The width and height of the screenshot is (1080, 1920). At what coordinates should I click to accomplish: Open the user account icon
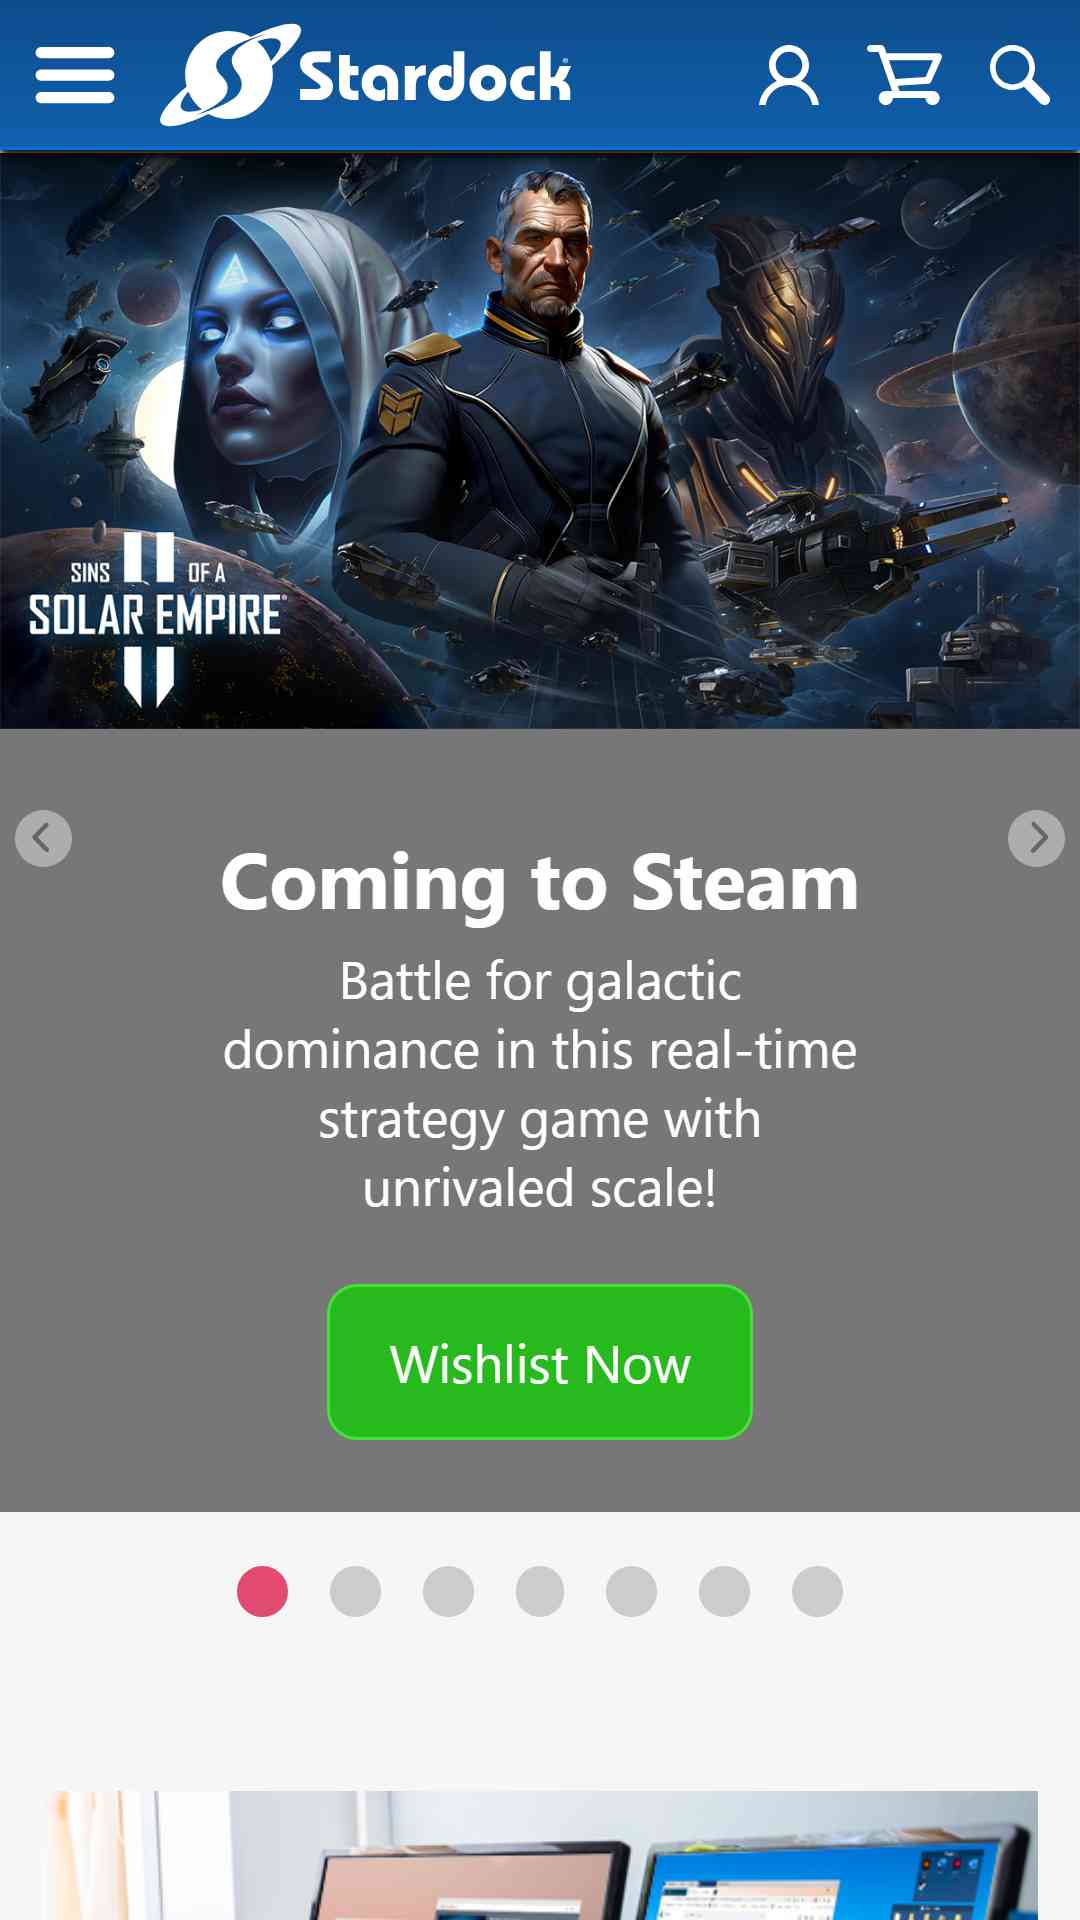pos(789,75)
